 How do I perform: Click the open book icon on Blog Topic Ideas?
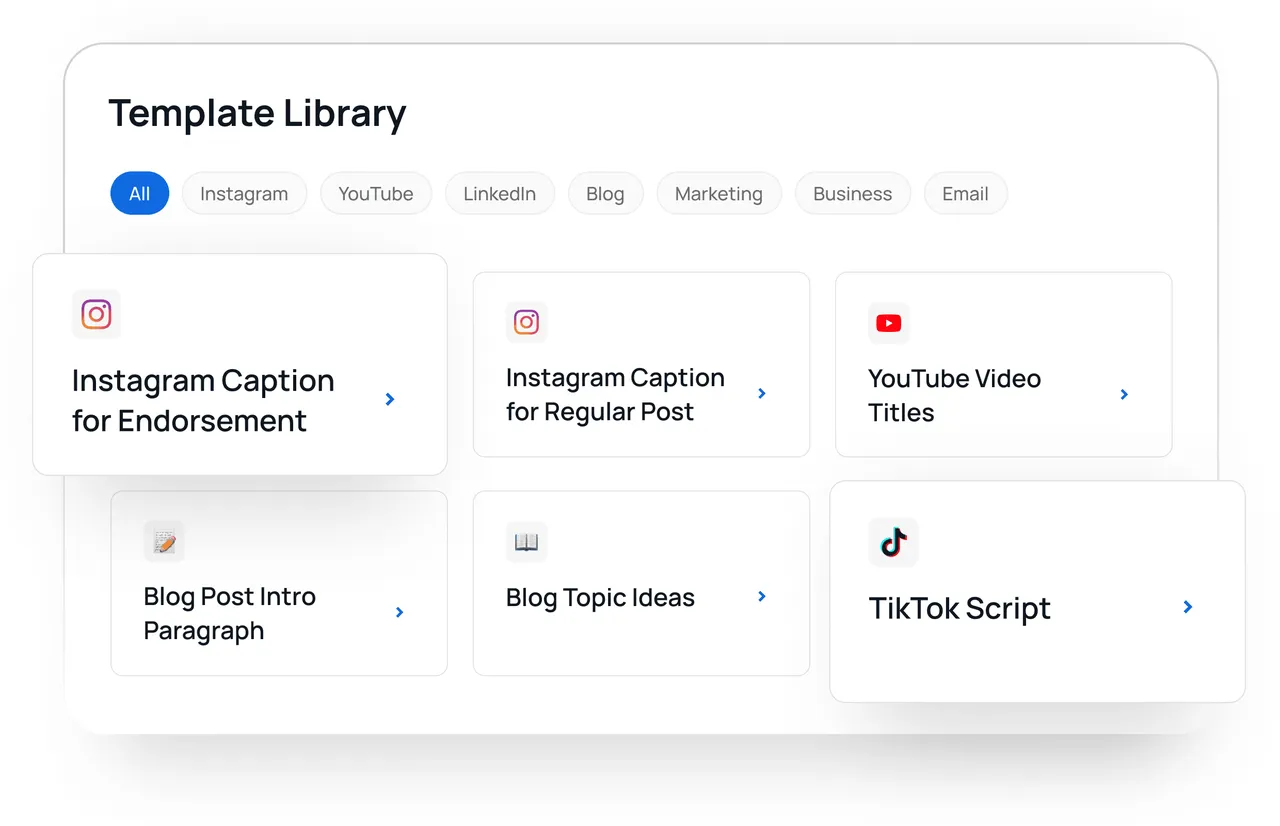point(526,542)
